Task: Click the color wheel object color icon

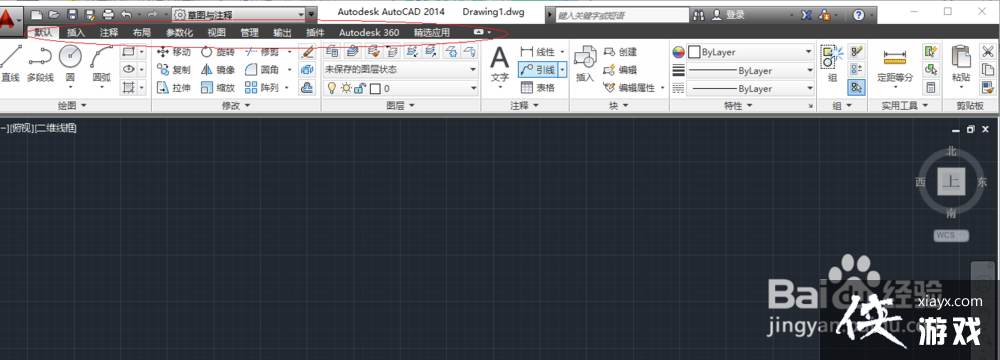Action: point(678,52)
